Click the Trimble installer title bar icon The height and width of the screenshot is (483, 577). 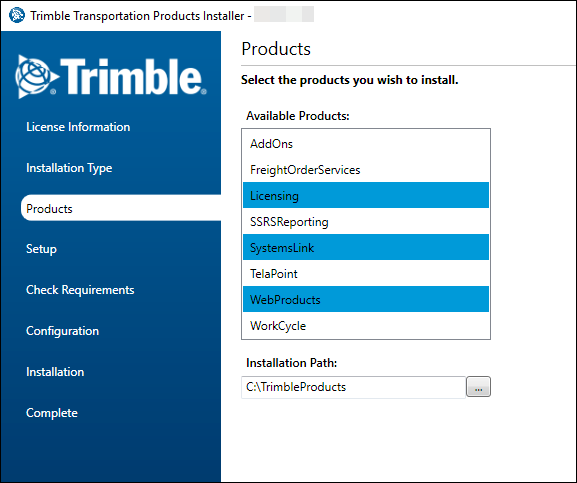coord(17,15)
